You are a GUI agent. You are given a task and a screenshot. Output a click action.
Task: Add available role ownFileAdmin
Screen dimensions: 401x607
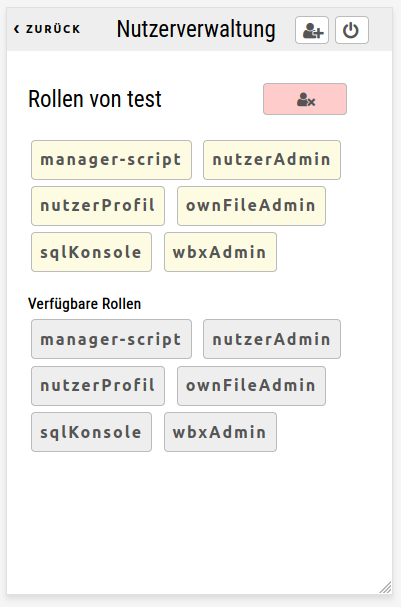click(x=251, y=386)
